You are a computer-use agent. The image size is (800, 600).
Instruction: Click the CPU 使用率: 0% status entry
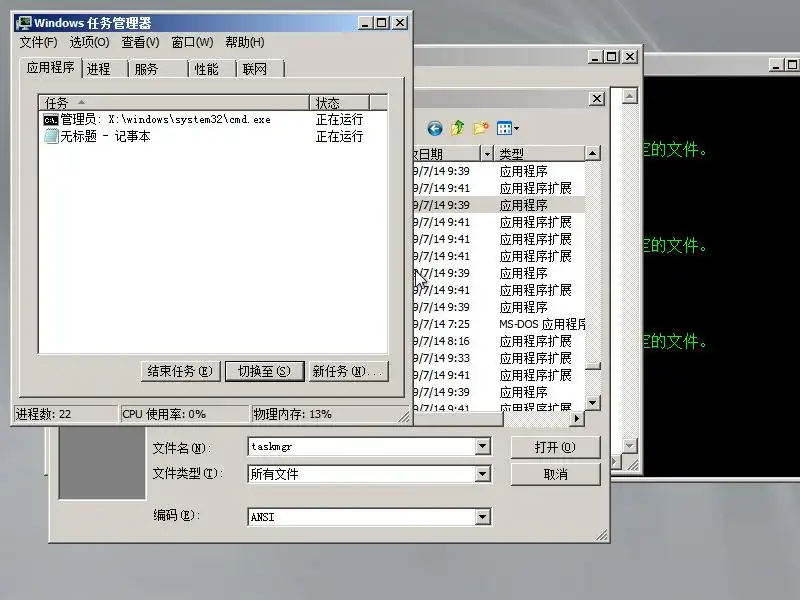click(x=184, y=414)
